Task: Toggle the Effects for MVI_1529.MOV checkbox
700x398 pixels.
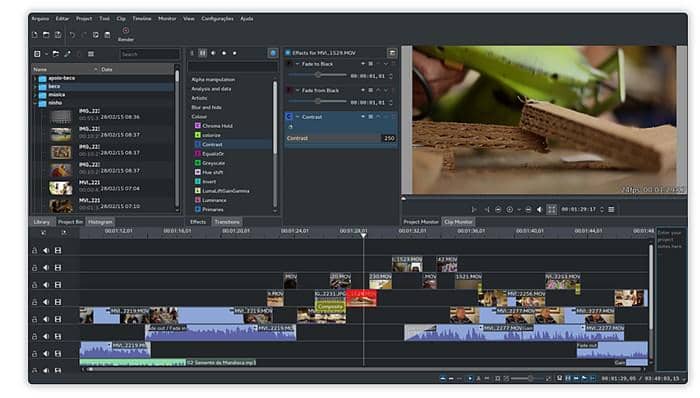Action: click(288, 53)
